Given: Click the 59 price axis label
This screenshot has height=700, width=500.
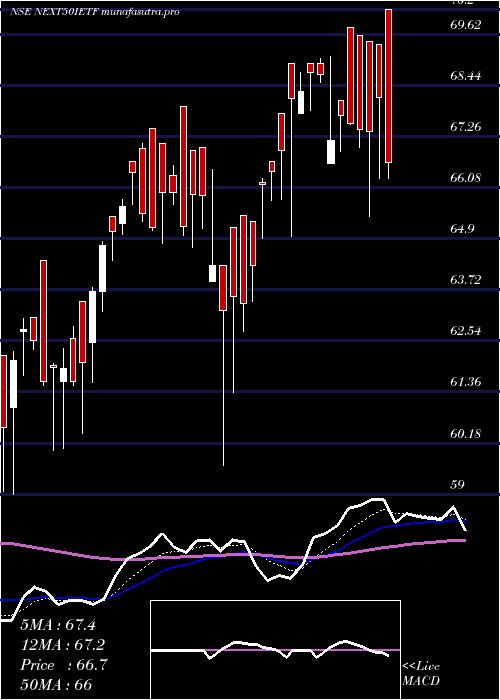Looking at the screenshot, I should click(x=458, y=484).
